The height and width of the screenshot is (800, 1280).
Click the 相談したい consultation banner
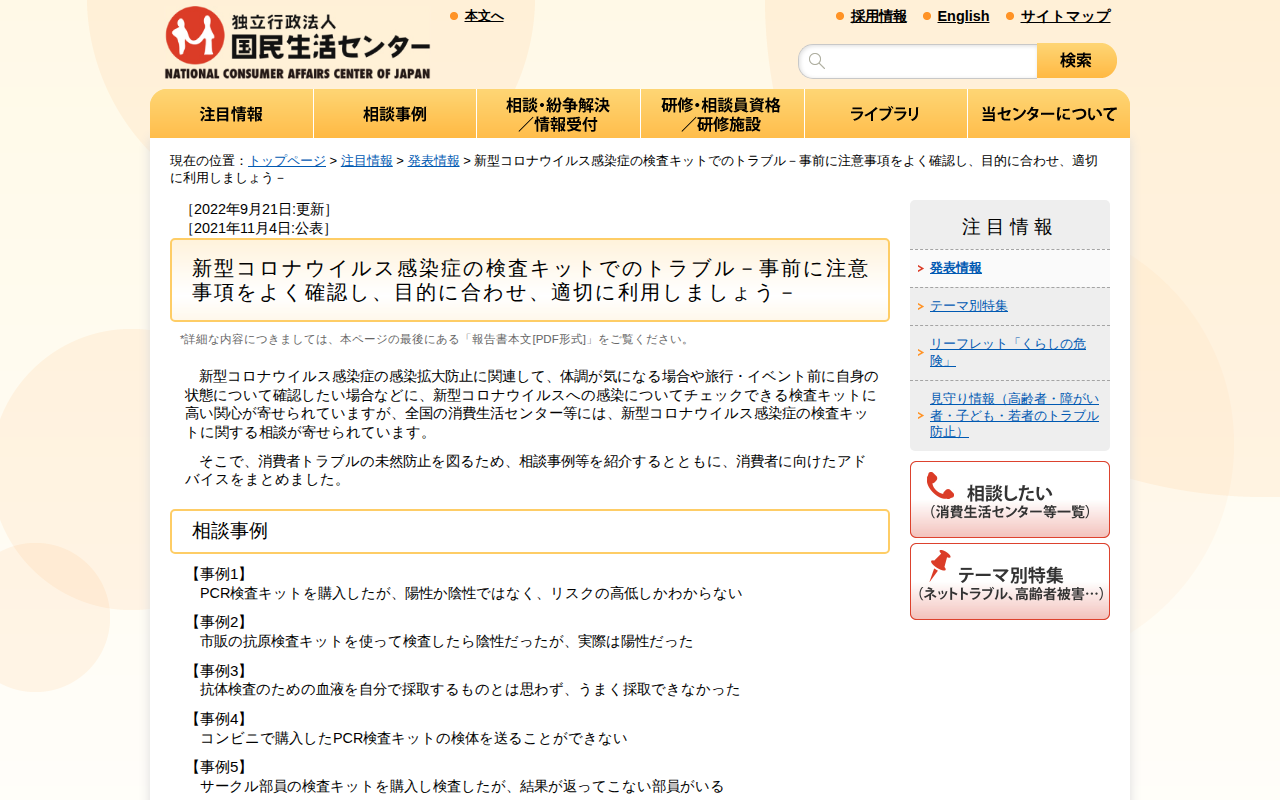coord(1010,499)
